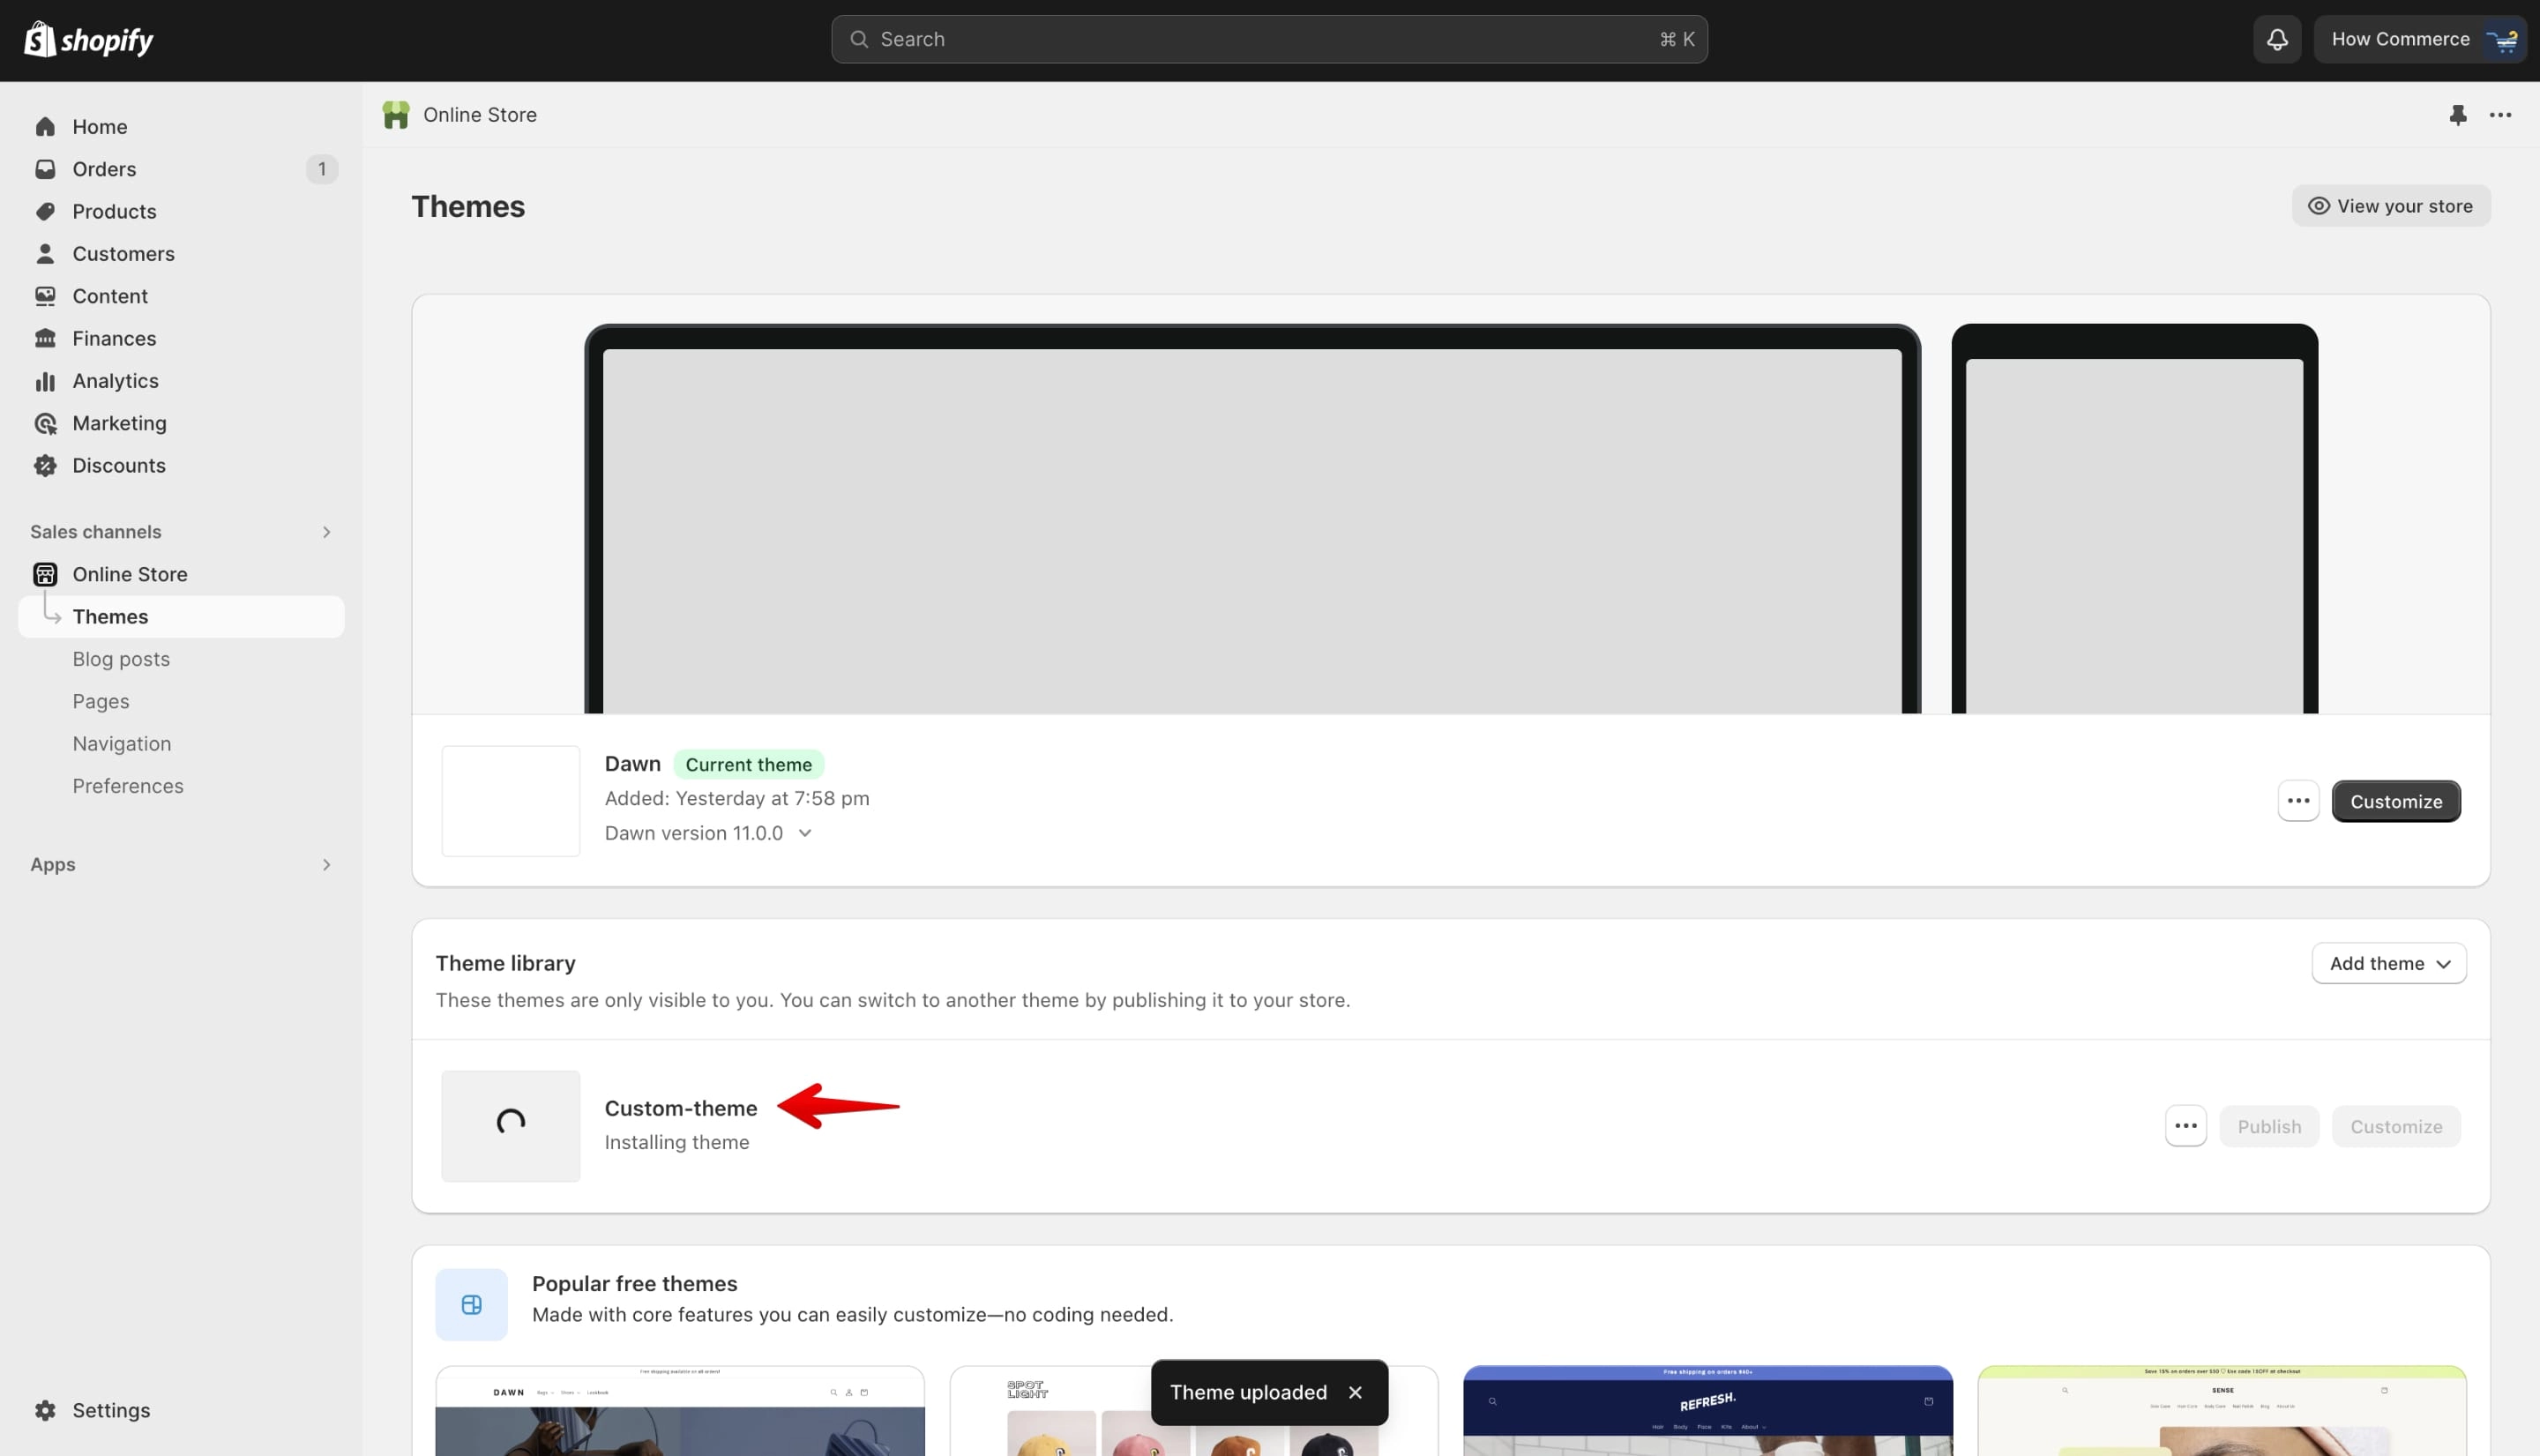Go to Blog posts

coord(121,659)
